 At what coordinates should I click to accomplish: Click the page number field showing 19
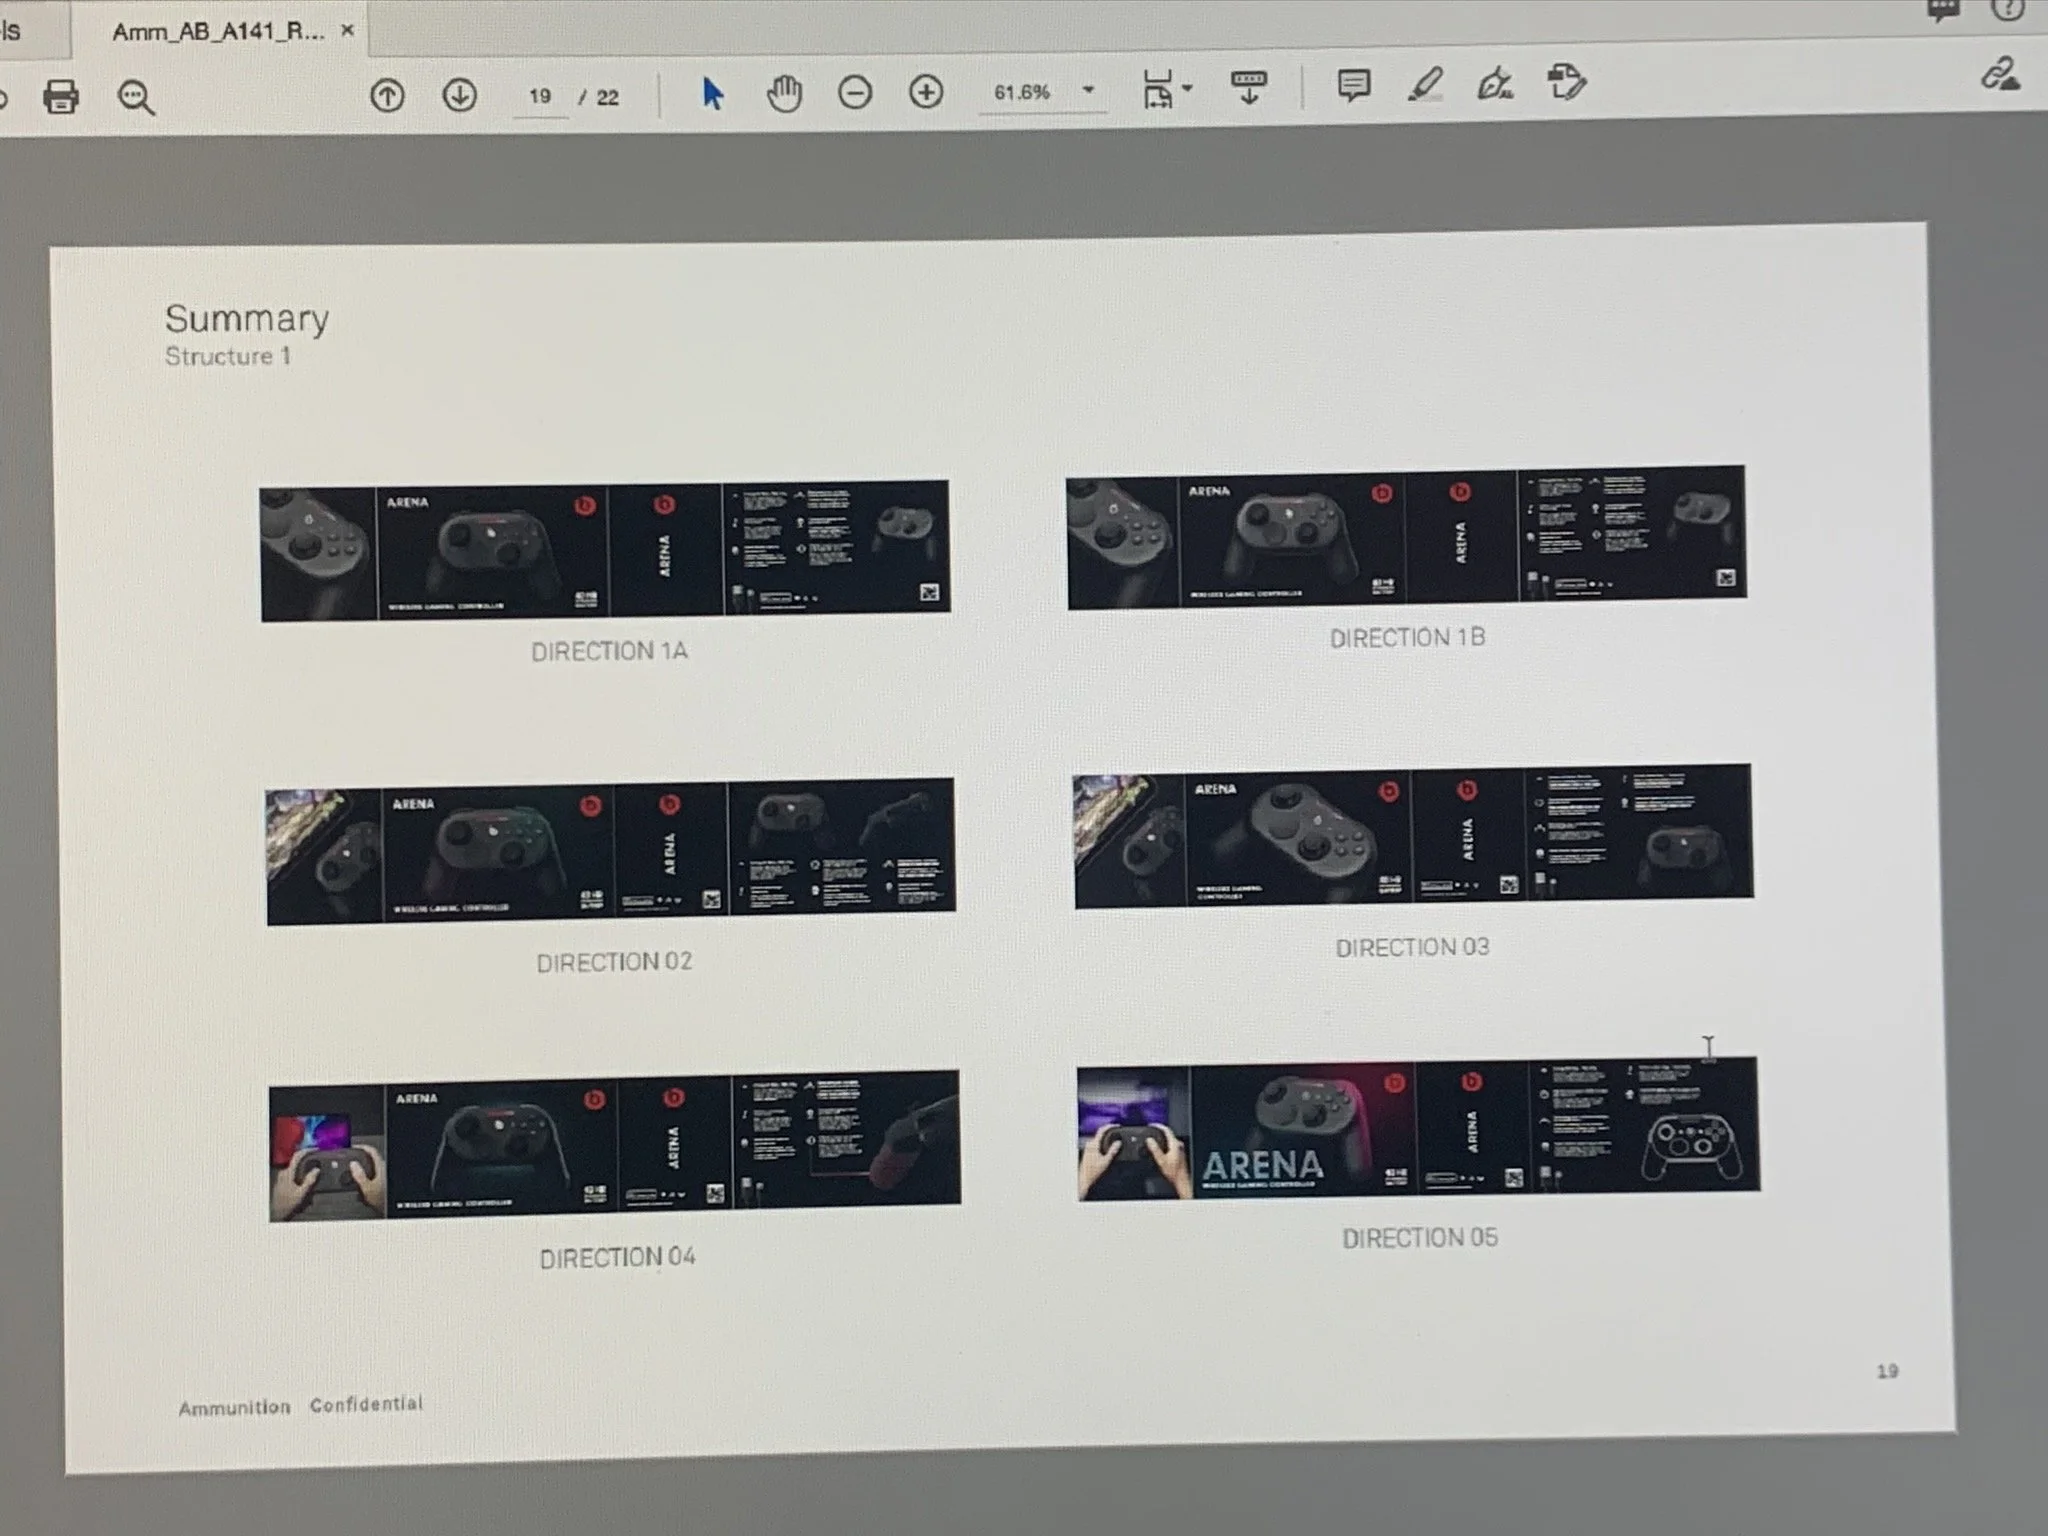[540, 96]
